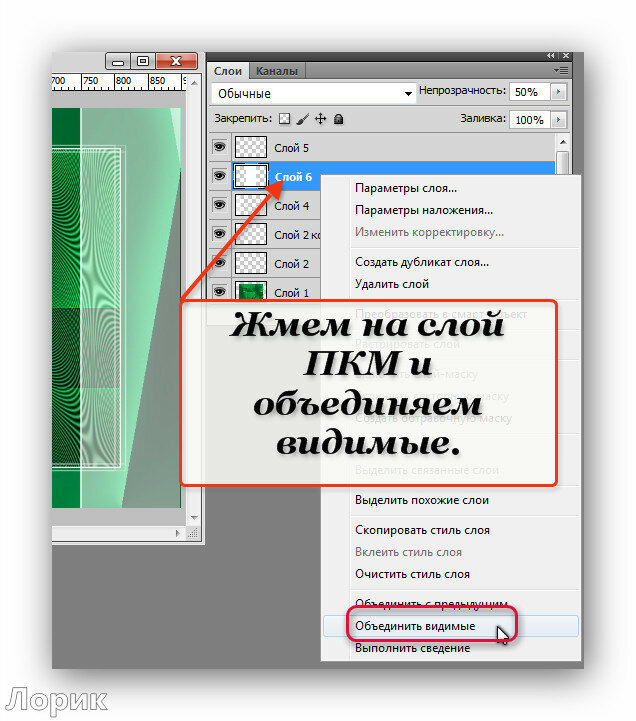Image resolution: width=636 pixels, height=721 pixels.
Task: Collapse the panel with double-arrow icon
Action: pyautogui.click(x=550, y=56)
